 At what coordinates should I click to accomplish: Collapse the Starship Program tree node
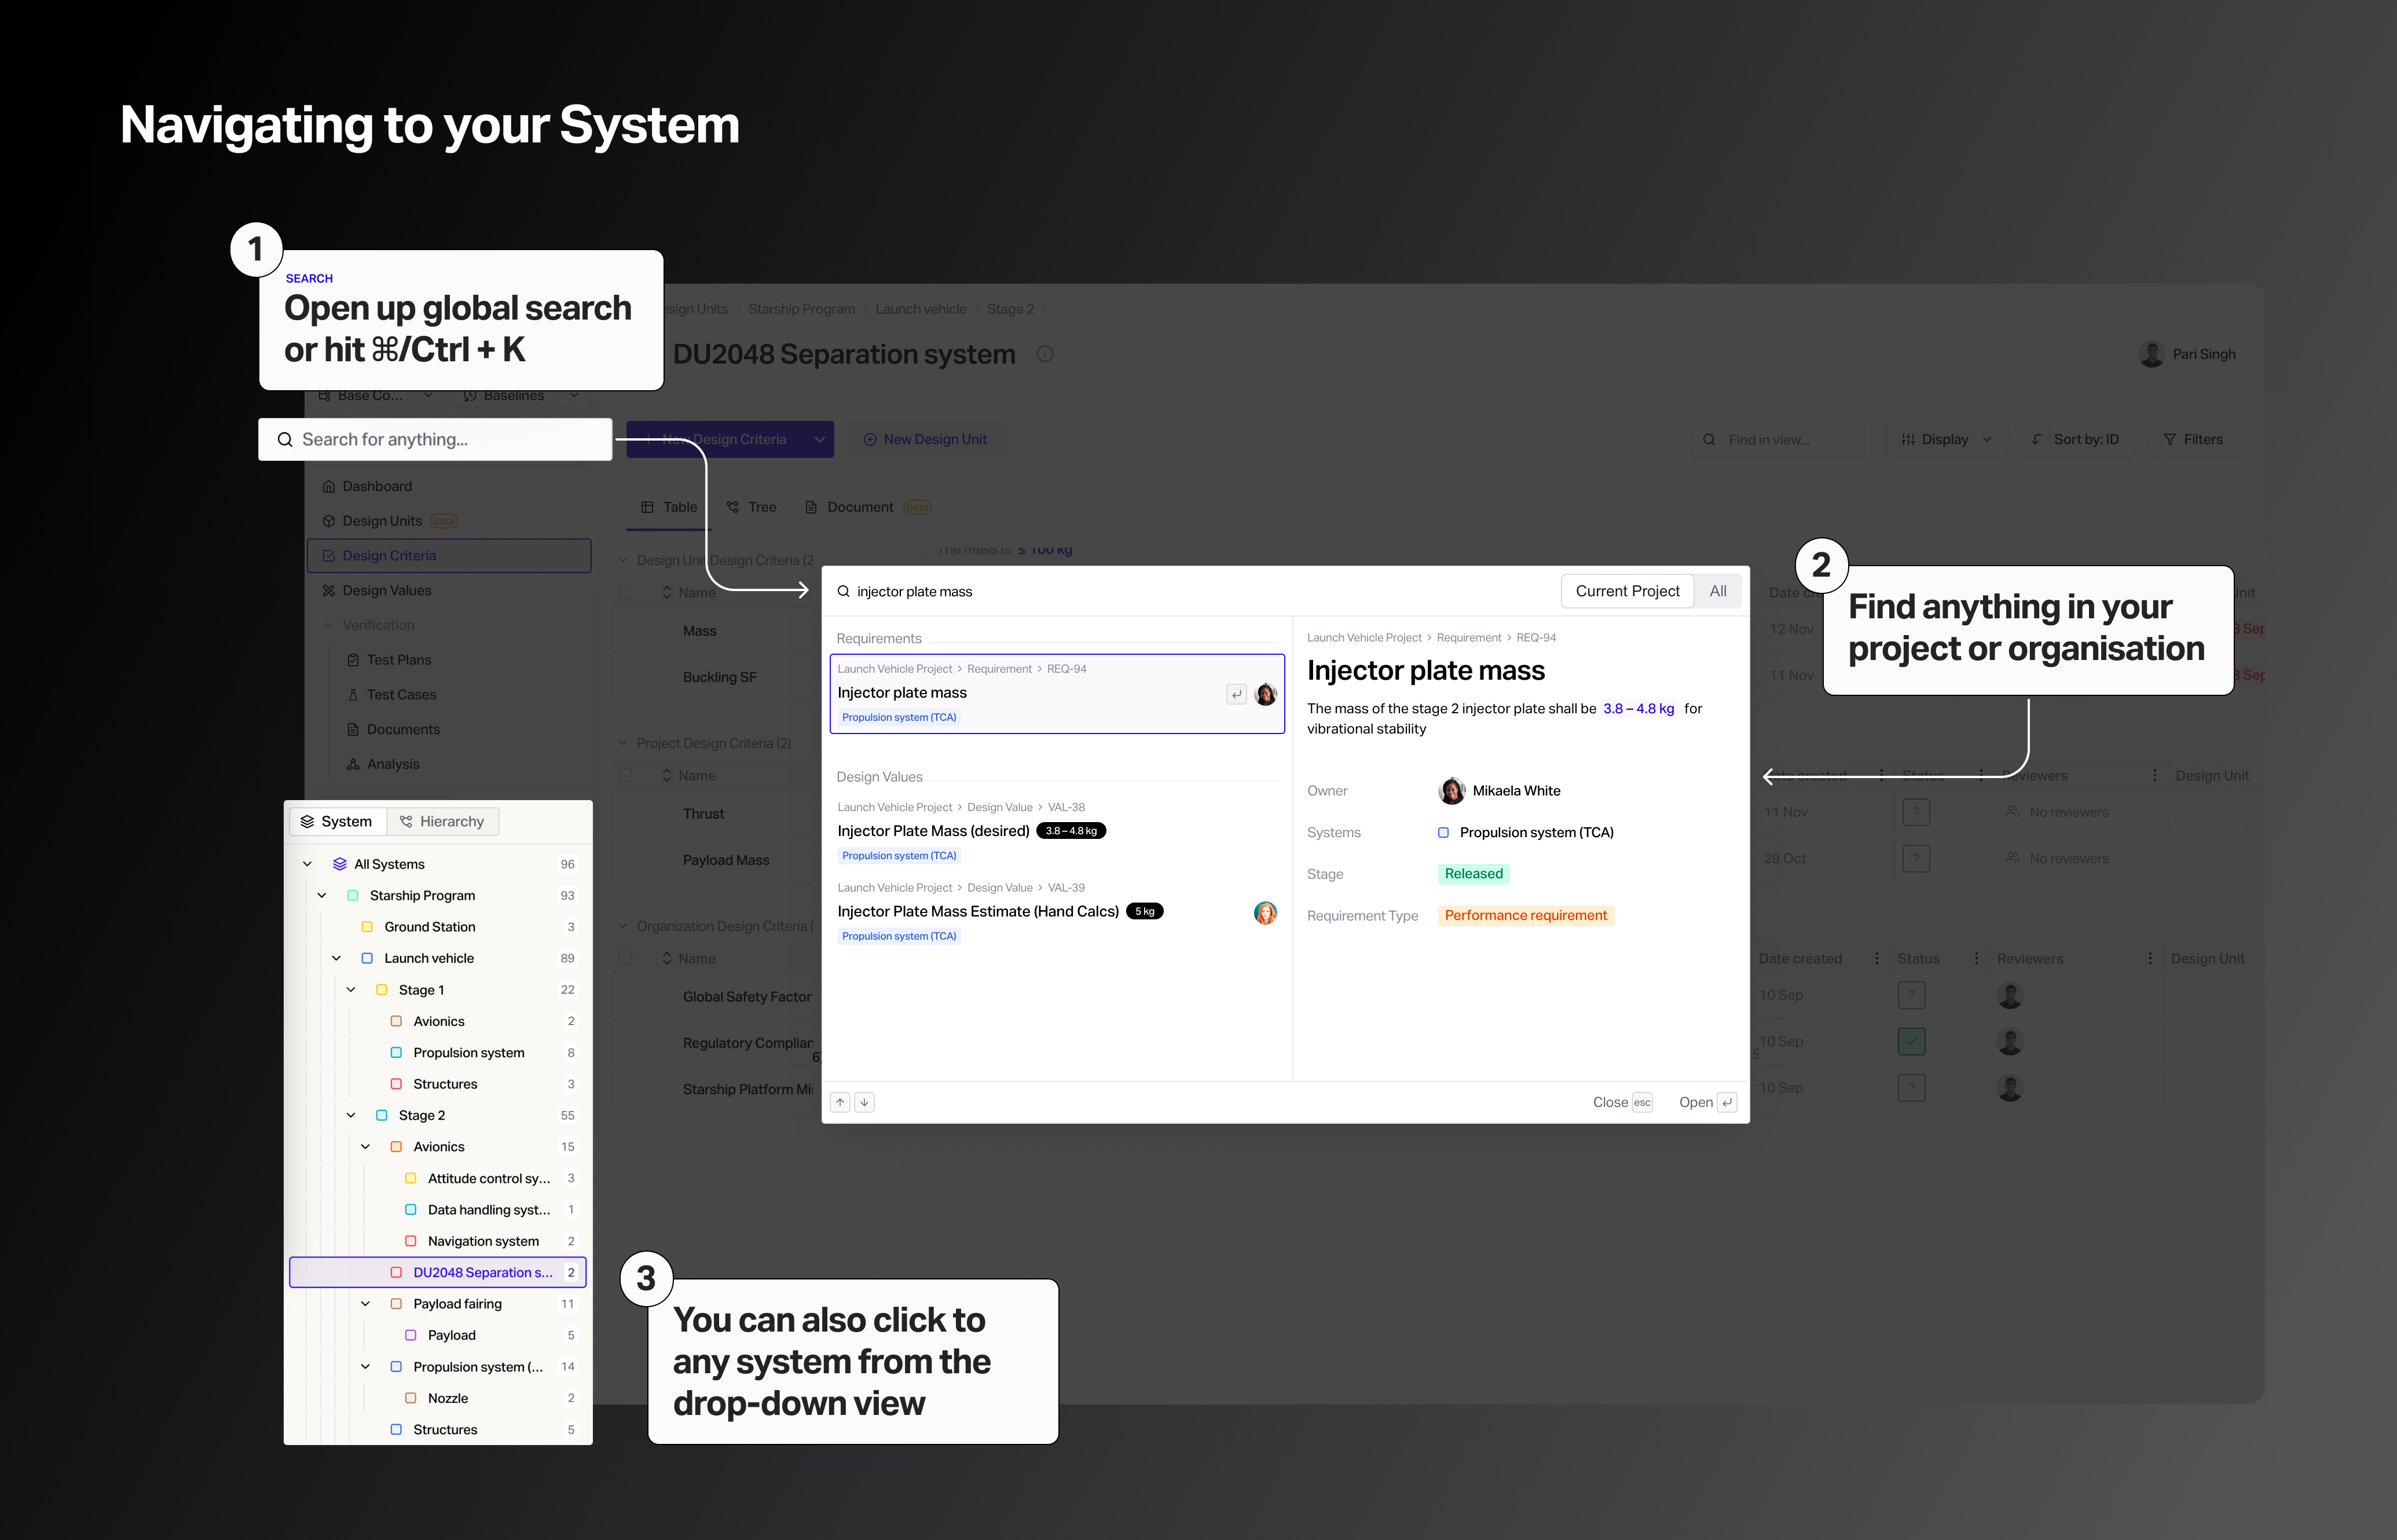tap(322, 895)
